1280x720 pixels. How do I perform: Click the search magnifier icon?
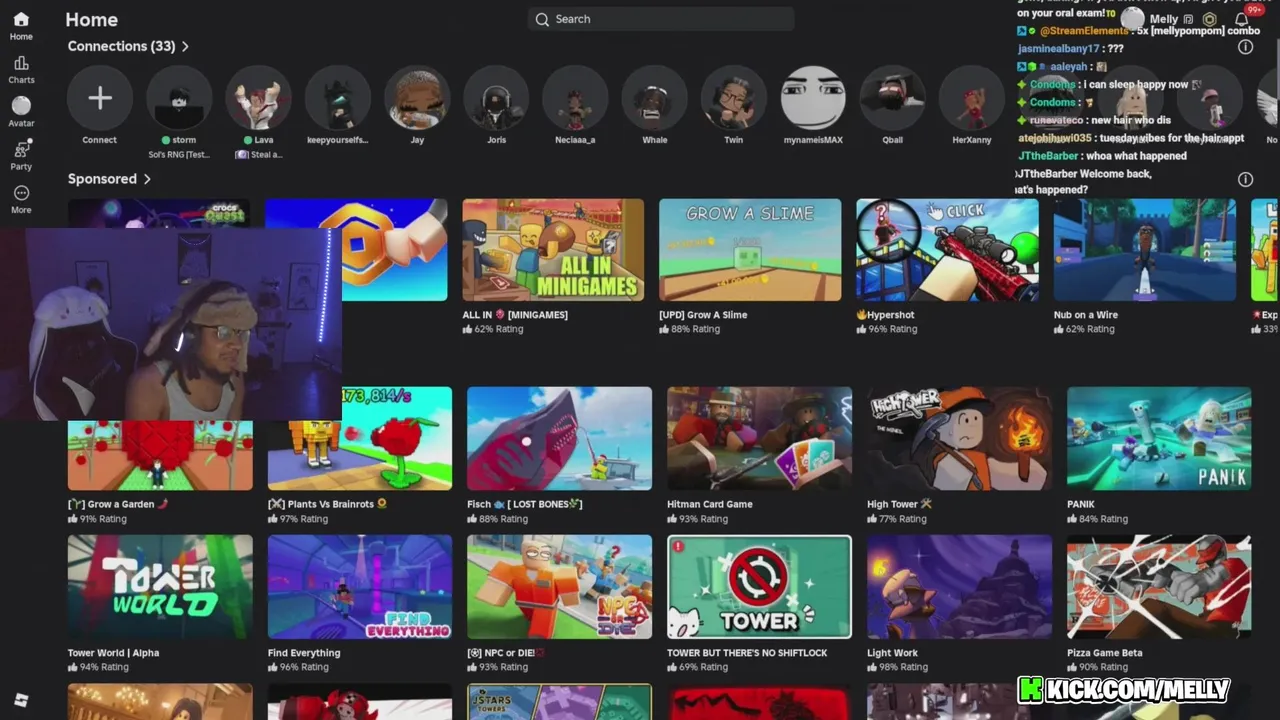tap(542, 19)
